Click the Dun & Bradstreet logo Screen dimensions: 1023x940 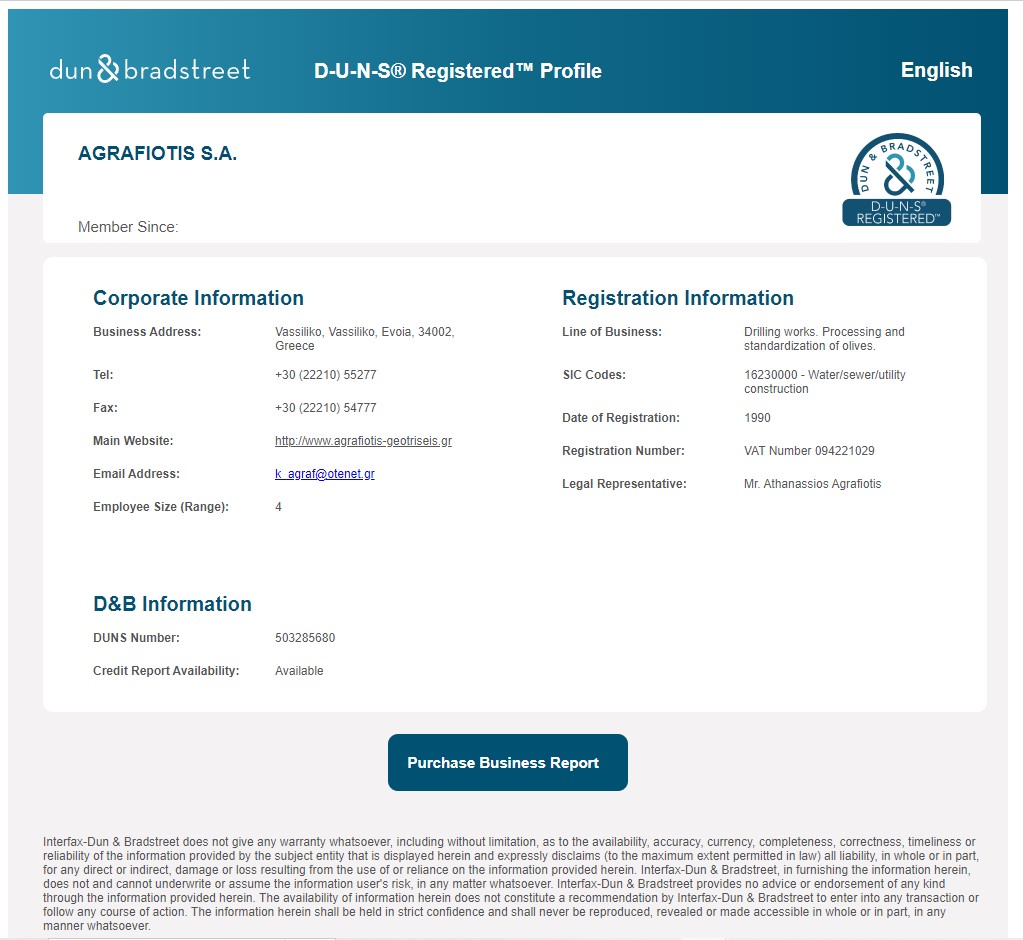(150, 69)
